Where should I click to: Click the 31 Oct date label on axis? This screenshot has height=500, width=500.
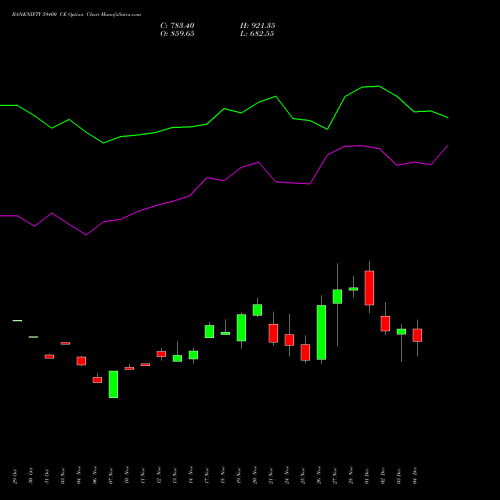[47, 476]
